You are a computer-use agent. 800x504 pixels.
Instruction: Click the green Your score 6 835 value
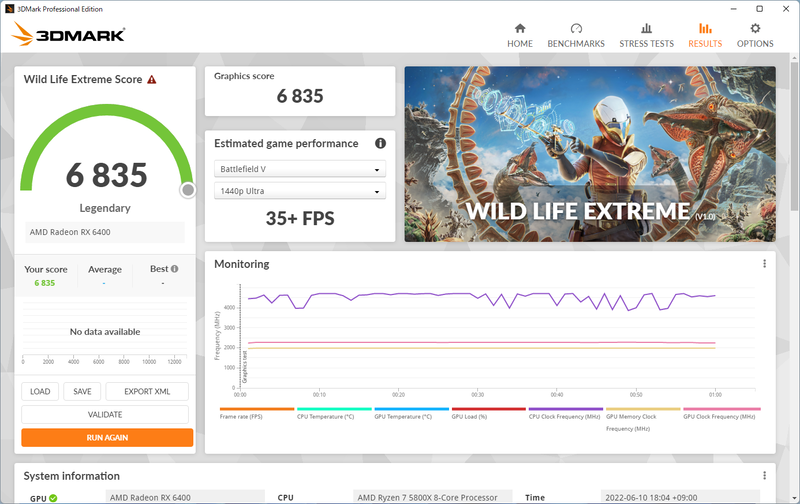(x=44, y=283)
